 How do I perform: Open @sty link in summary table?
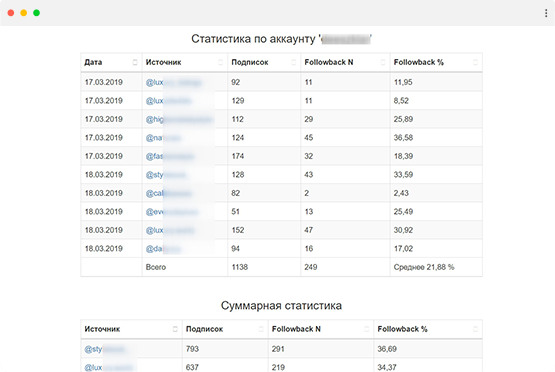click(x=105, y=349)
